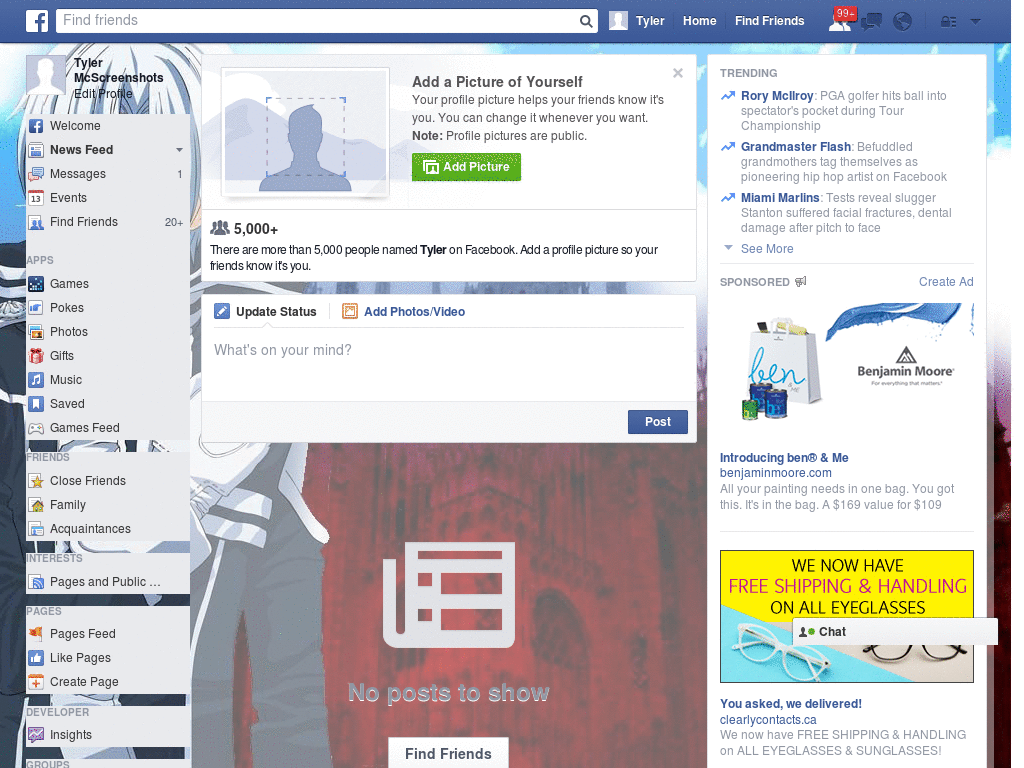Click the search magnifier icon
Viewport: 1024px width, 768px height.
tap(586, 22)
